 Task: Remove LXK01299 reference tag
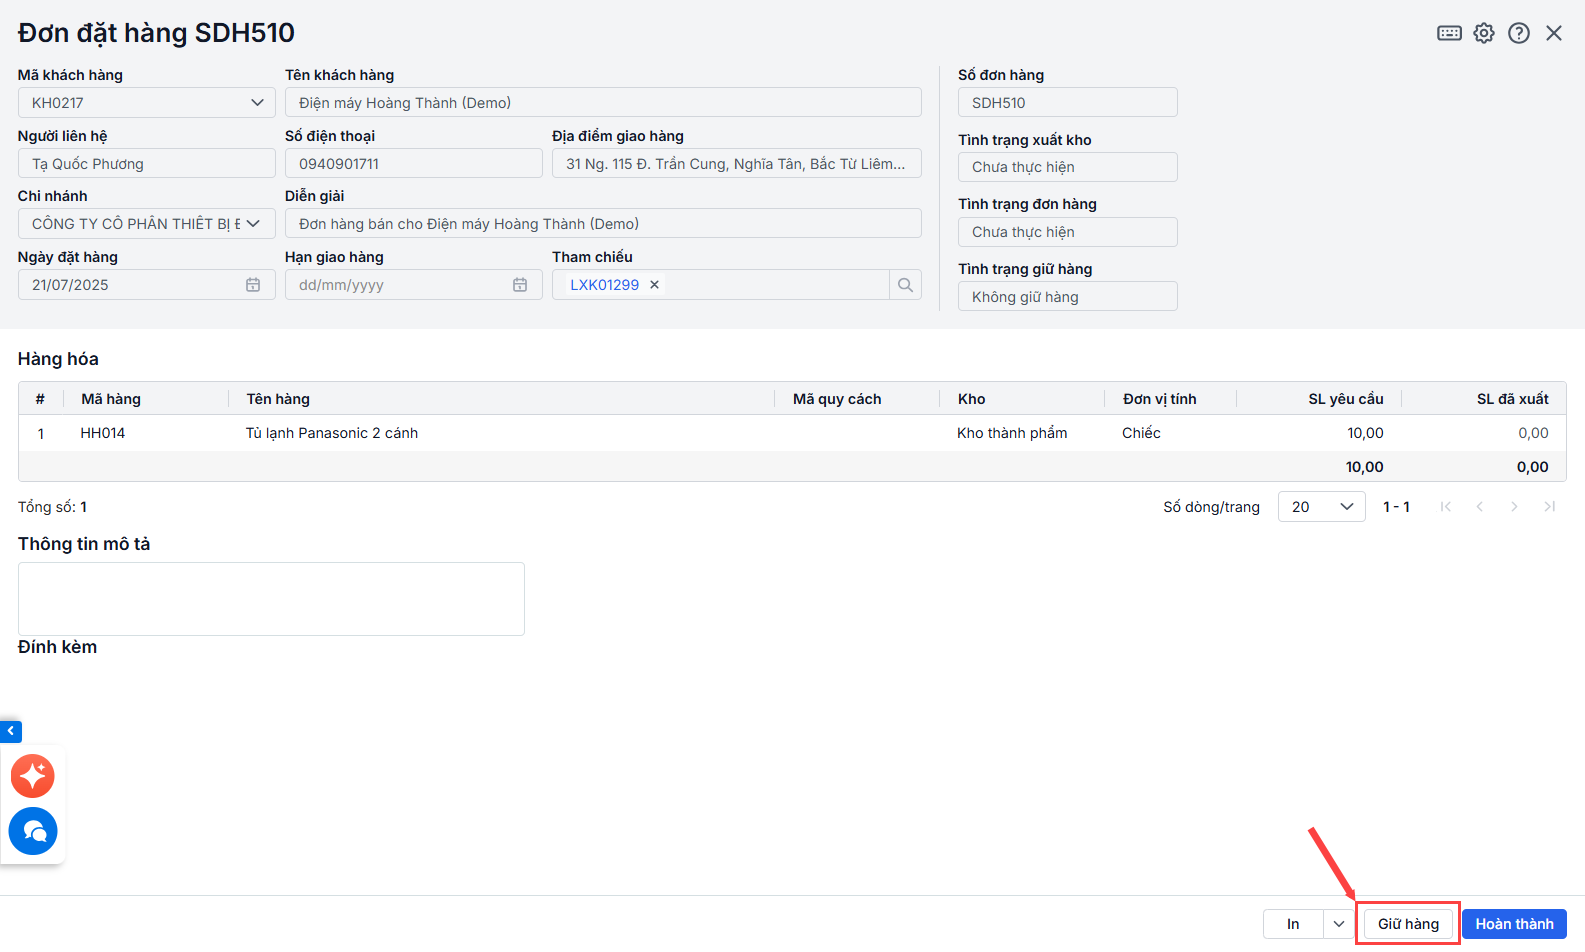point(655,285)
